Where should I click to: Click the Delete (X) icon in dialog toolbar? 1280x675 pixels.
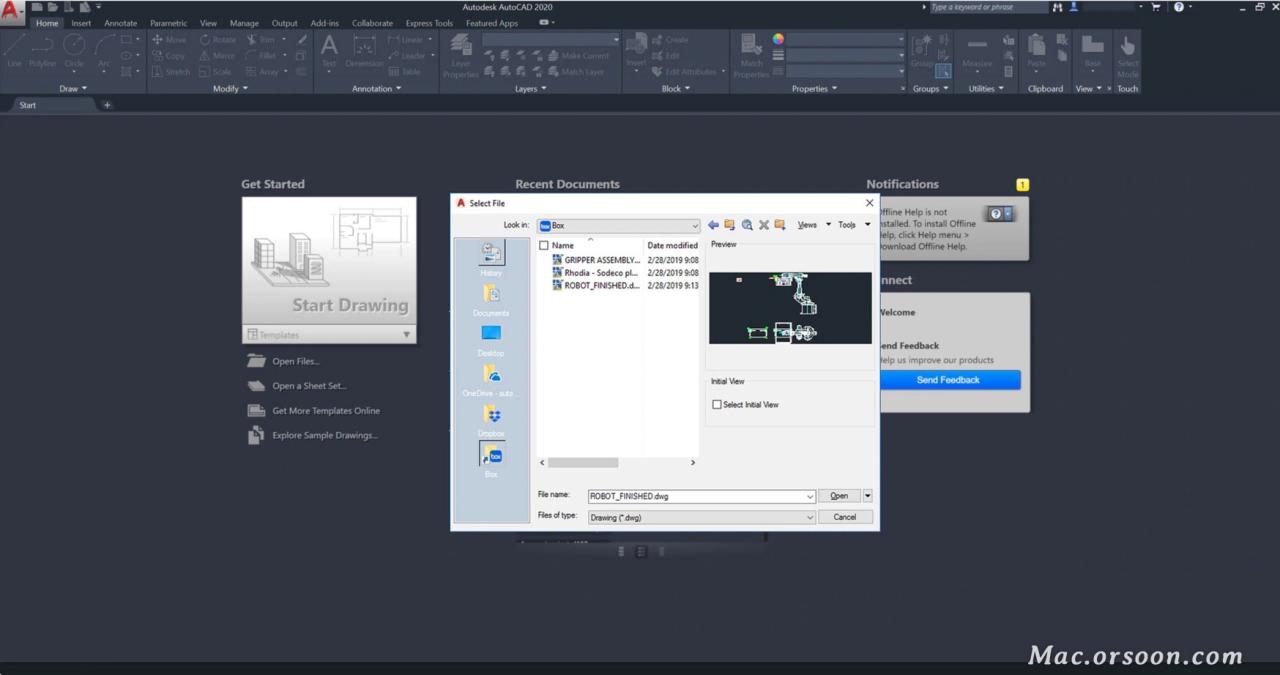click(x=764, y=225)
